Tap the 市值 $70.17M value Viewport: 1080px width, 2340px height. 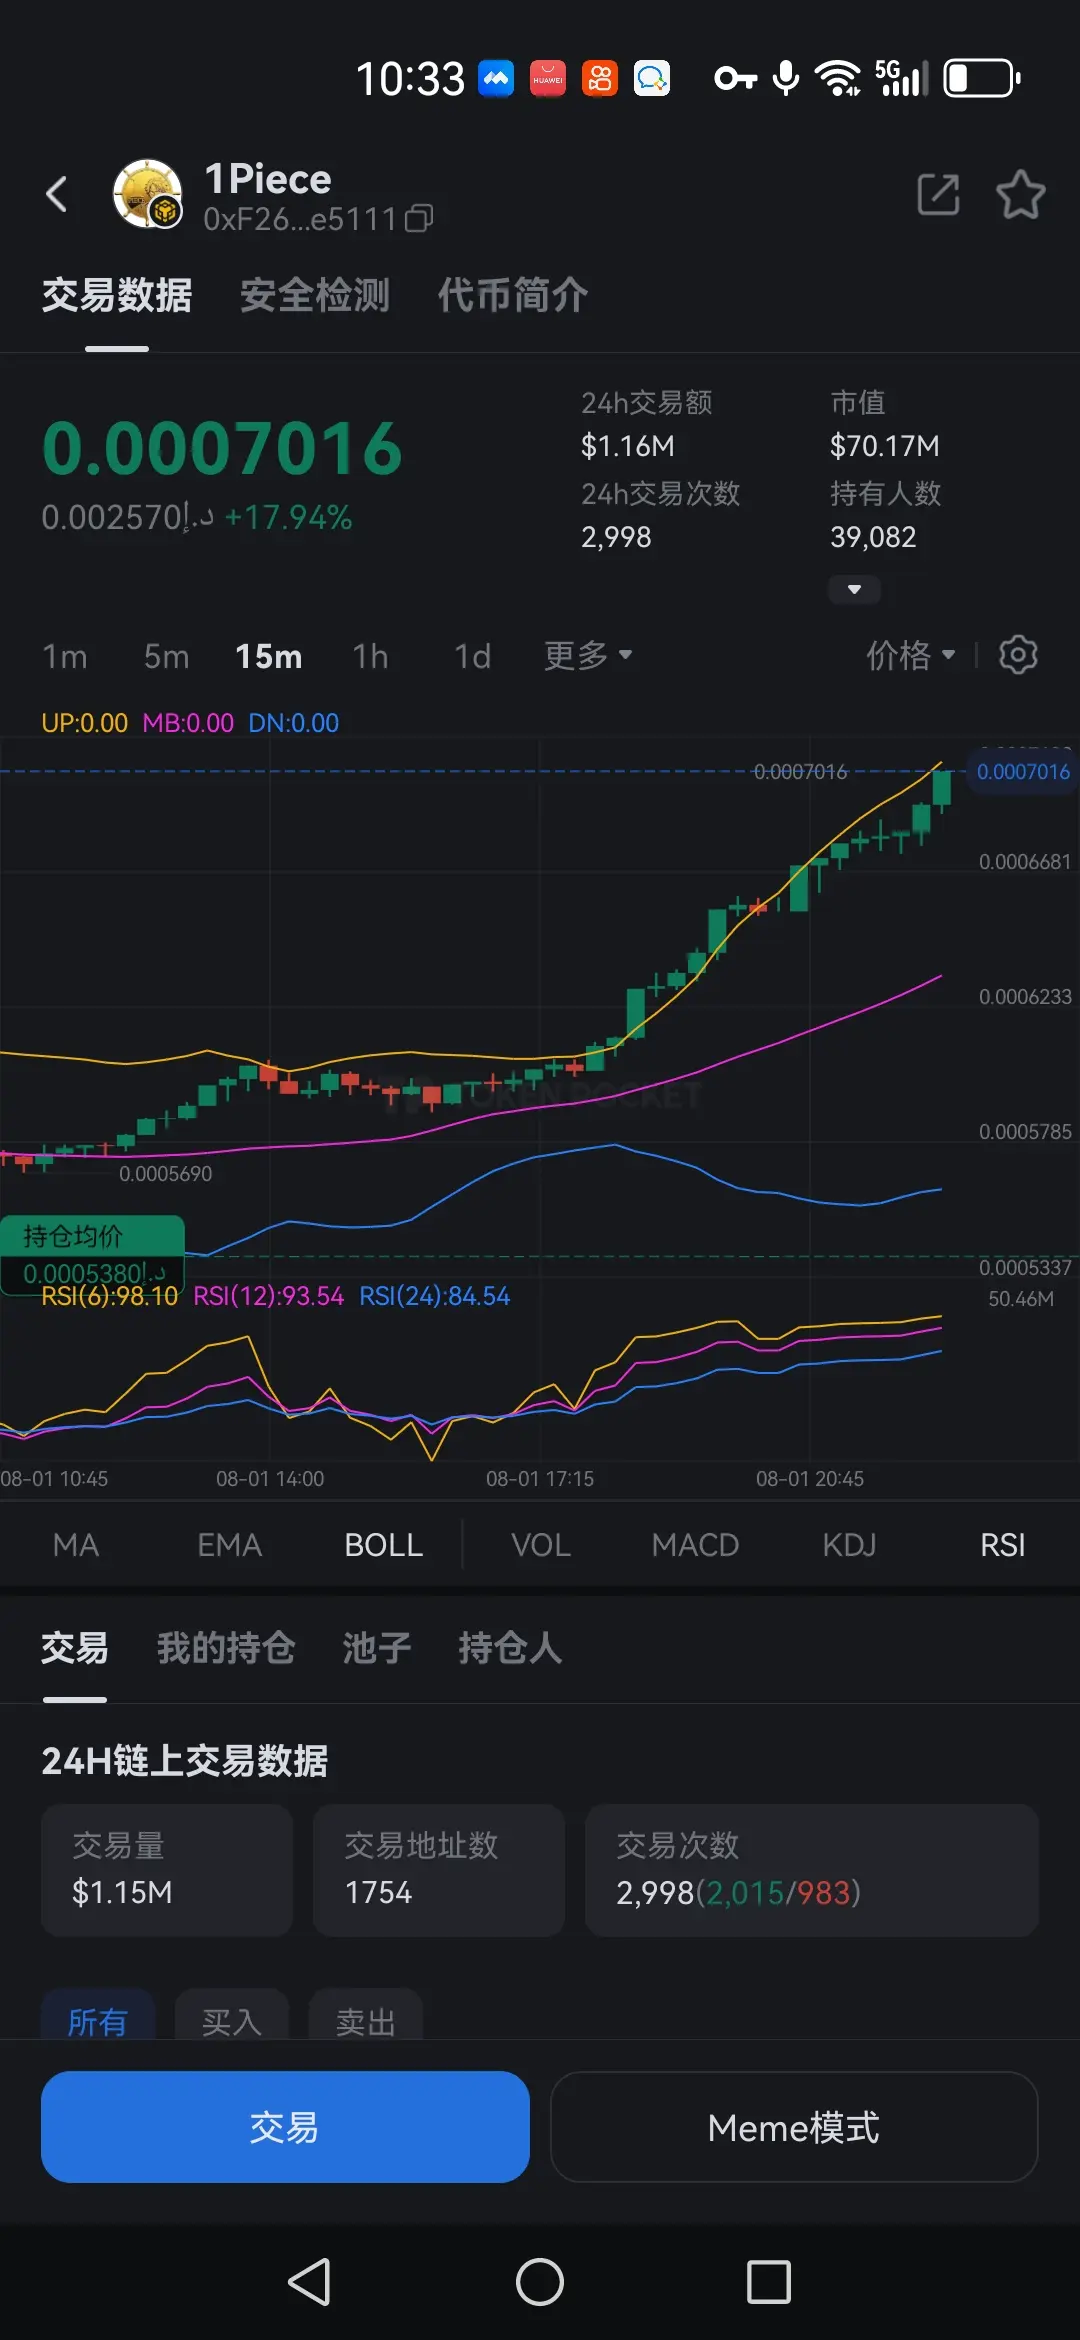tap(885, 446)
